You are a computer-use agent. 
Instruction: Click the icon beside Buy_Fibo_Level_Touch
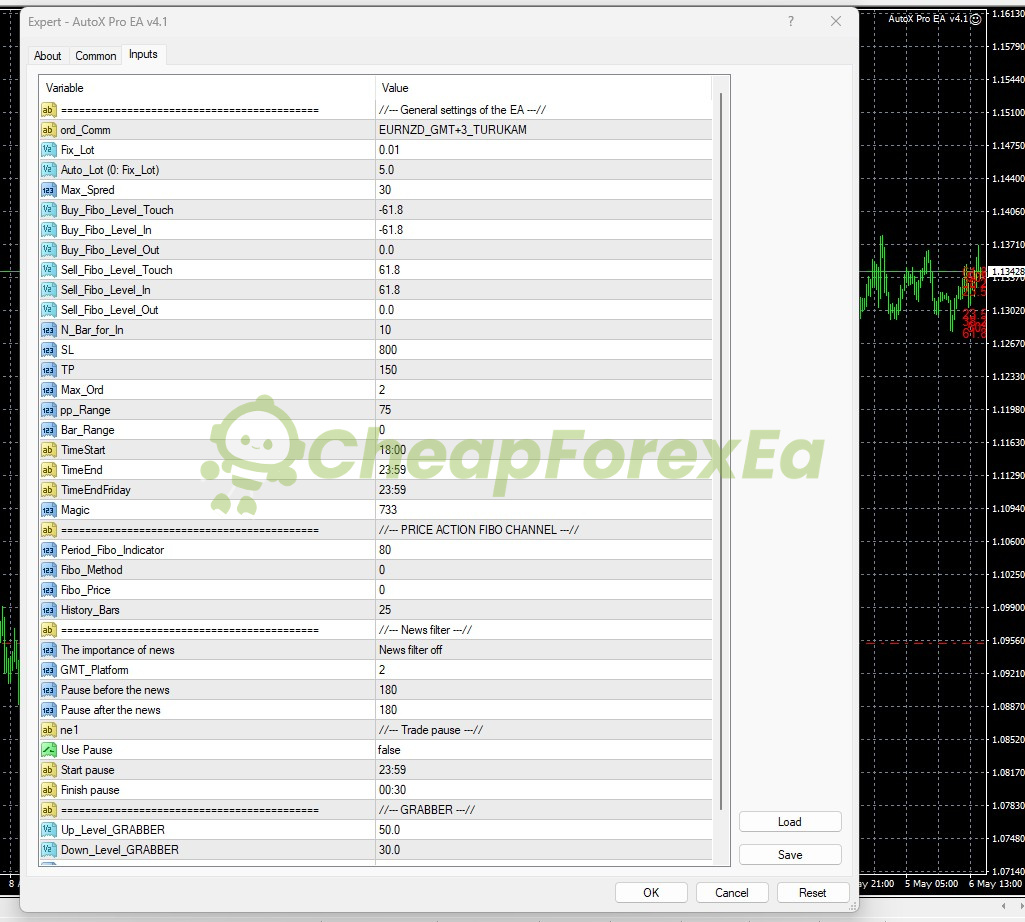tap(49, 210)
